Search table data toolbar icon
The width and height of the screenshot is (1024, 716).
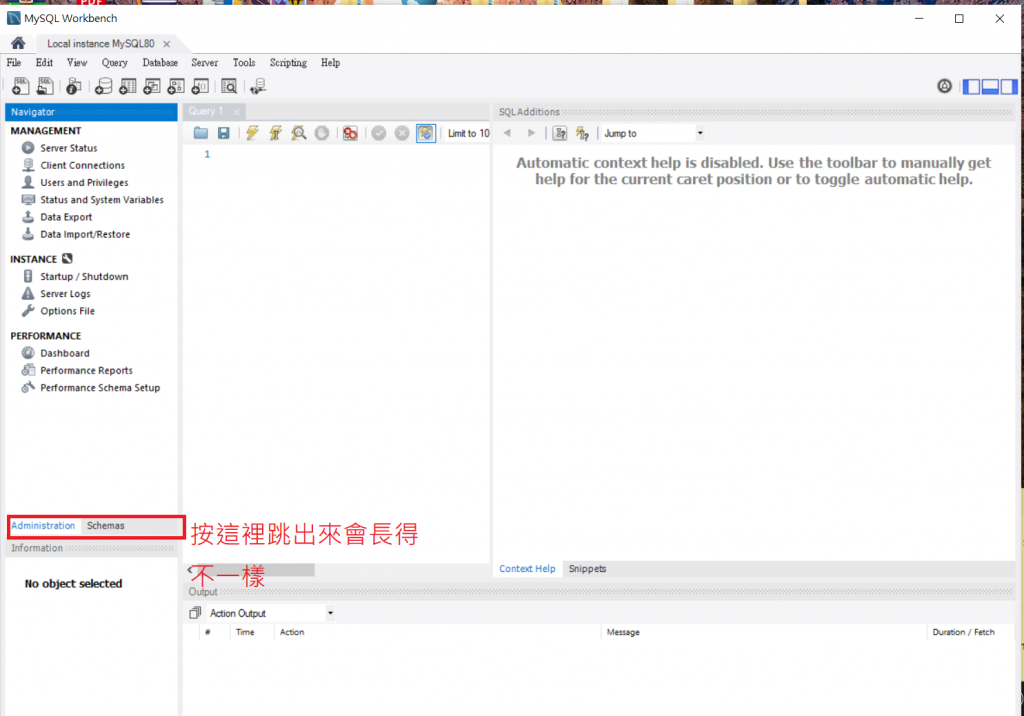[229, 86]
